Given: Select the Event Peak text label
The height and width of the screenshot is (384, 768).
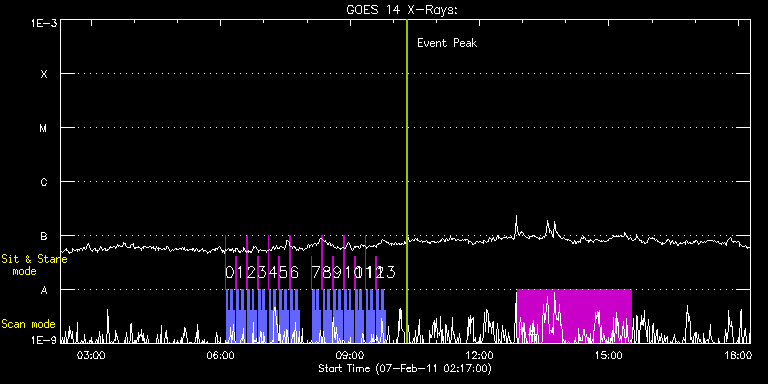Looking at the screenshot, I should (x=447, y=43).
